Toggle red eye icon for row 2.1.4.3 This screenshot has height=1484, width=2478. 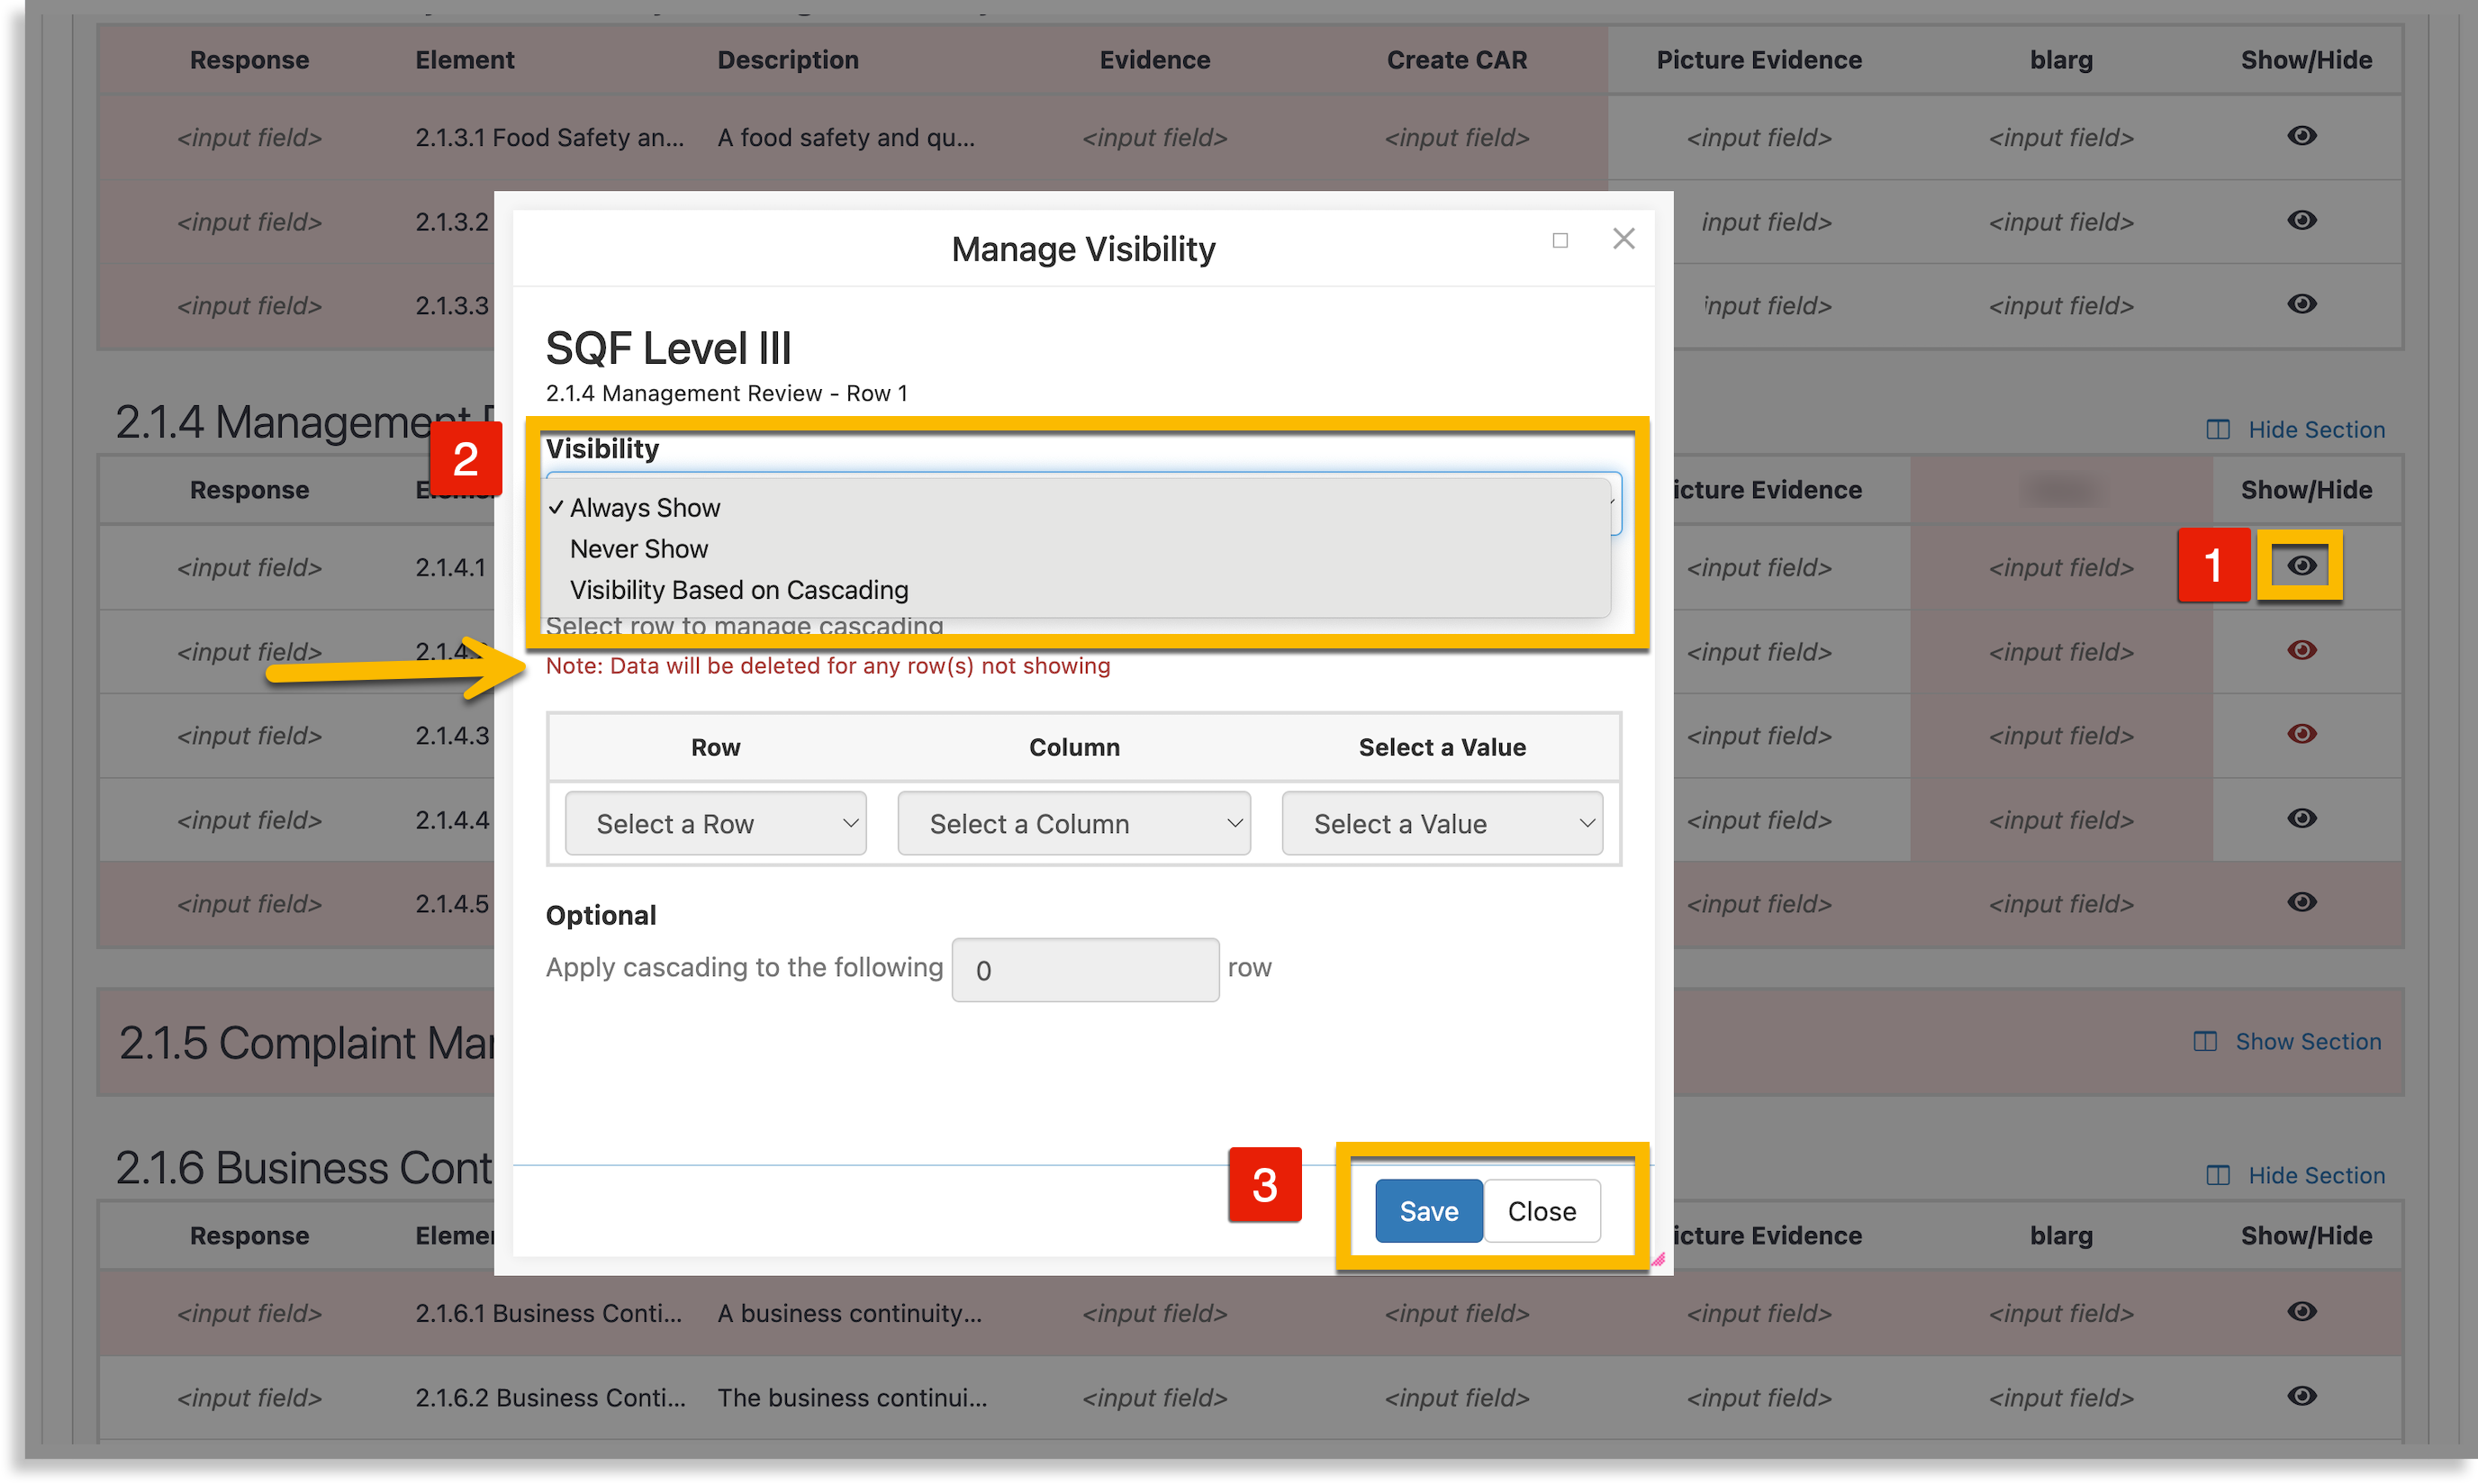(2301, 735)
